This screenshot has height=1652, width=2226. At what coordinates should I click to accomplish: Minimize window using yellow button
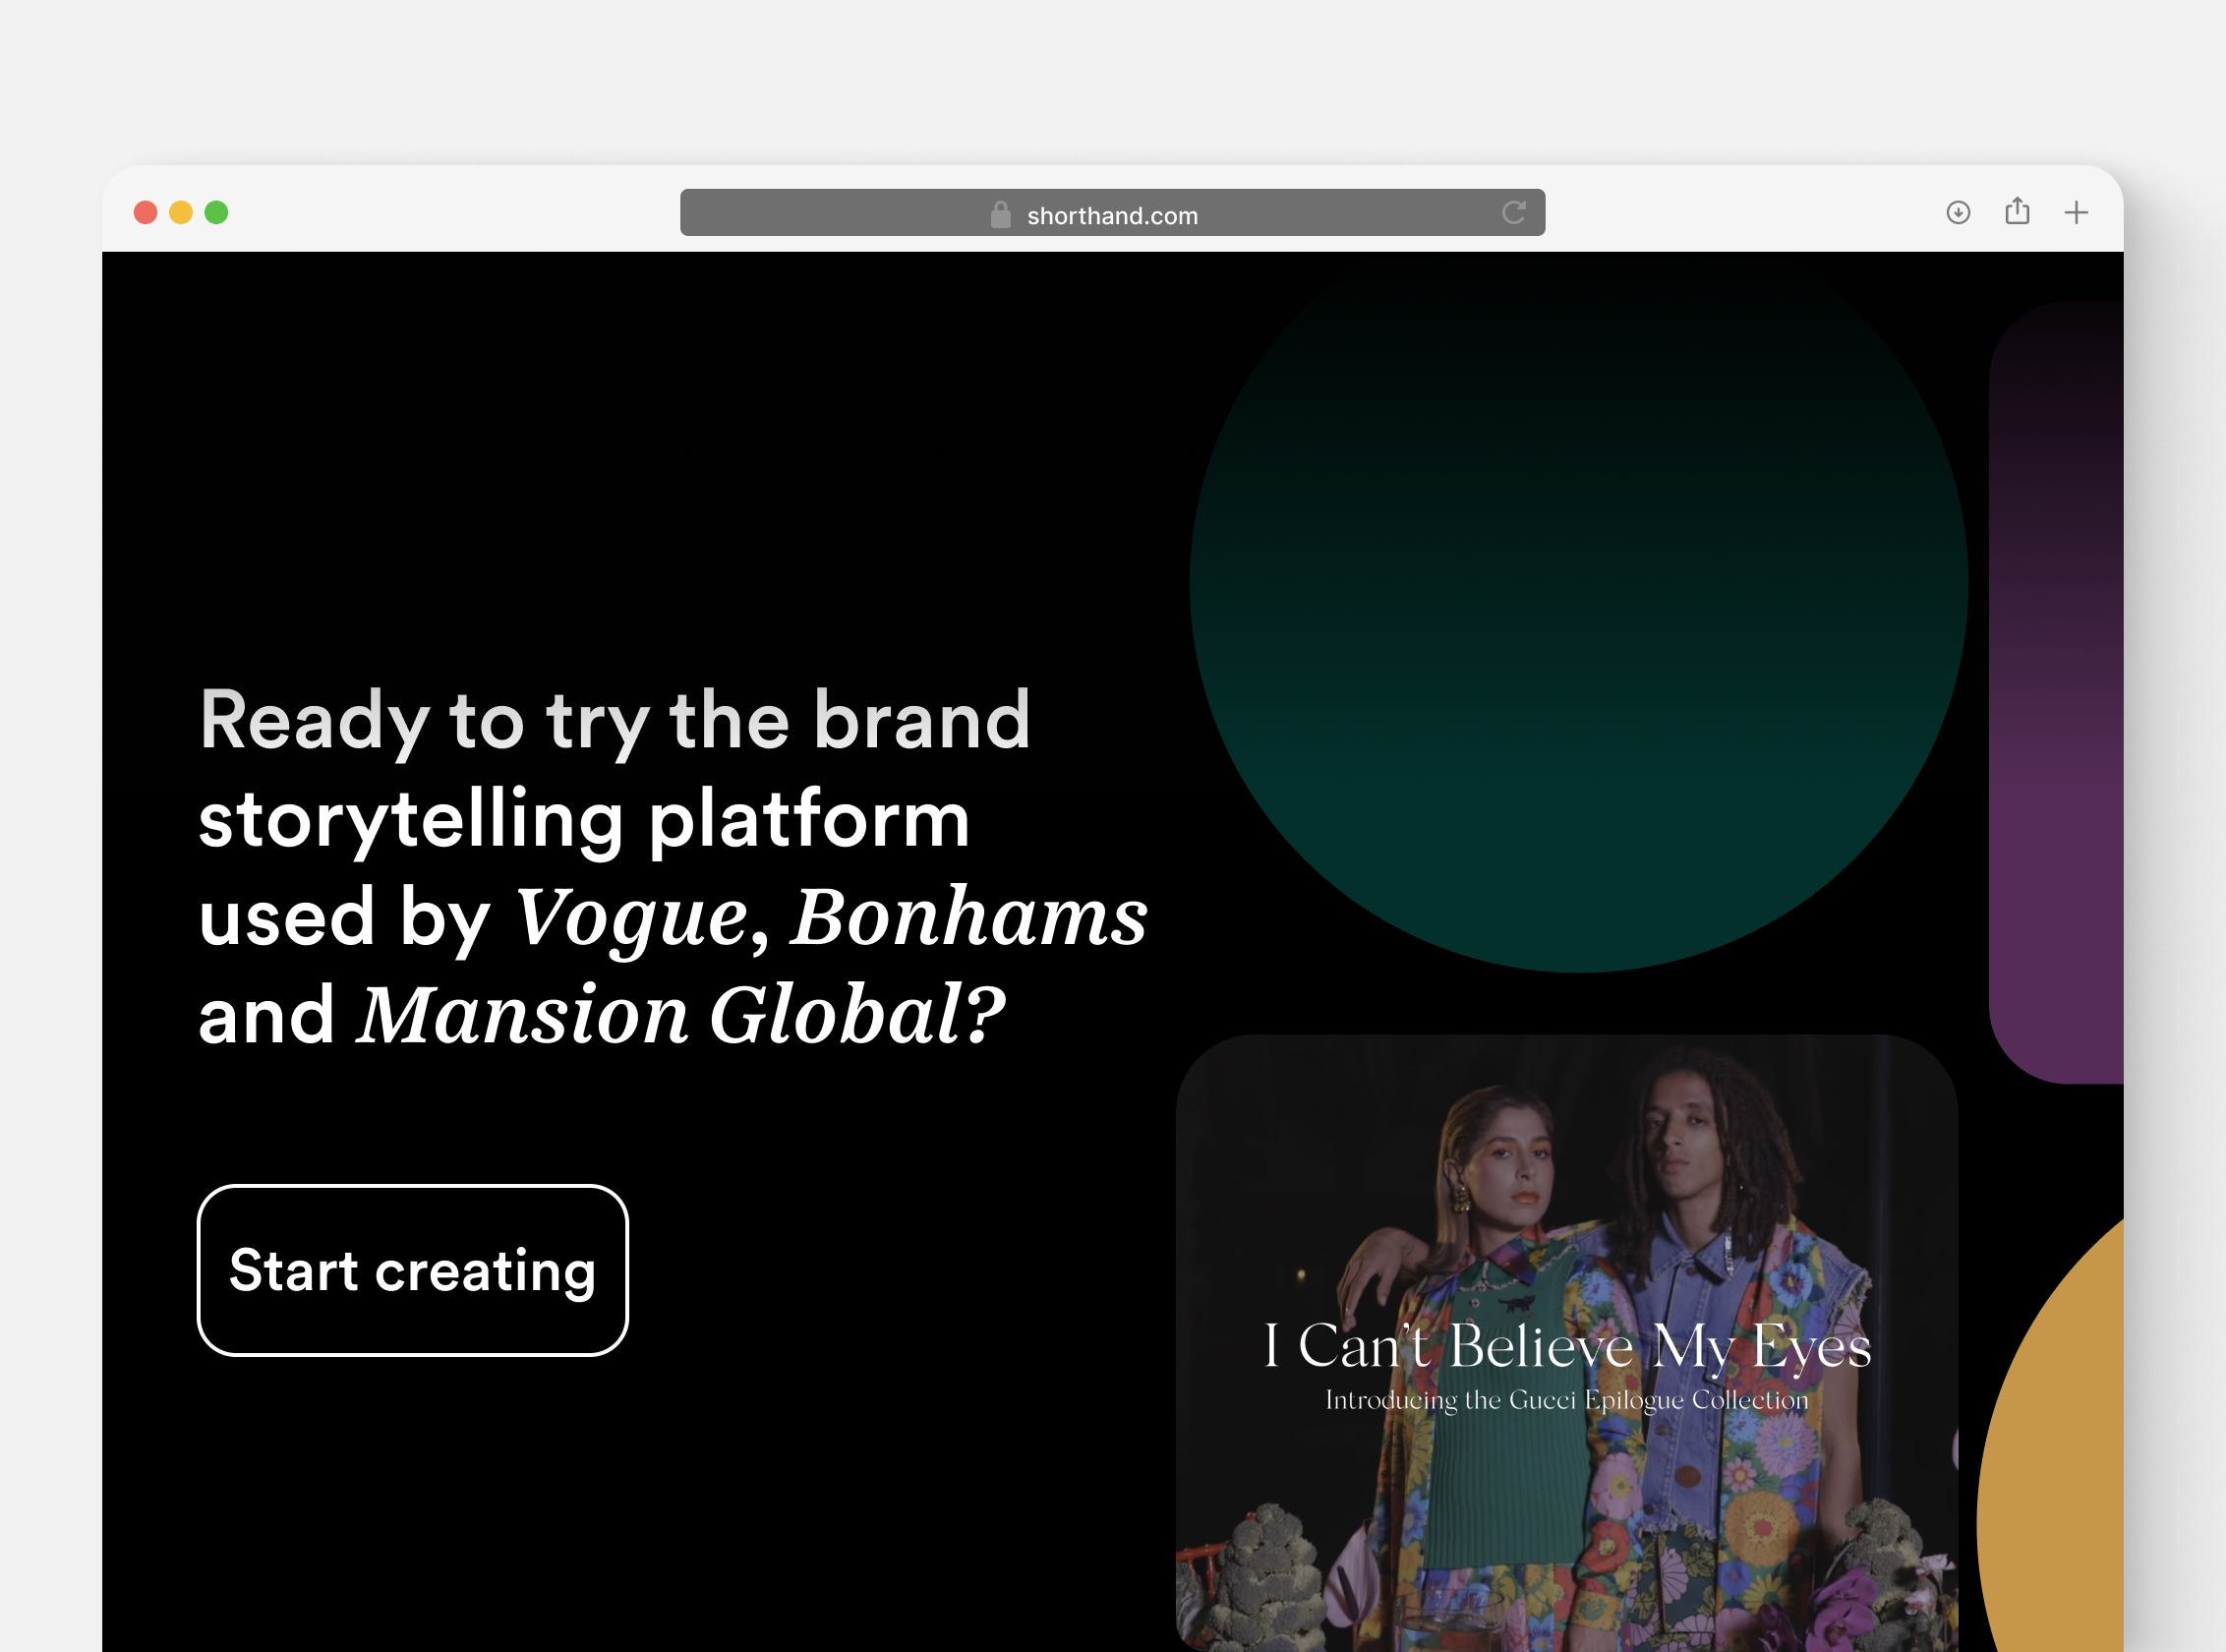(x=181, y=212)
